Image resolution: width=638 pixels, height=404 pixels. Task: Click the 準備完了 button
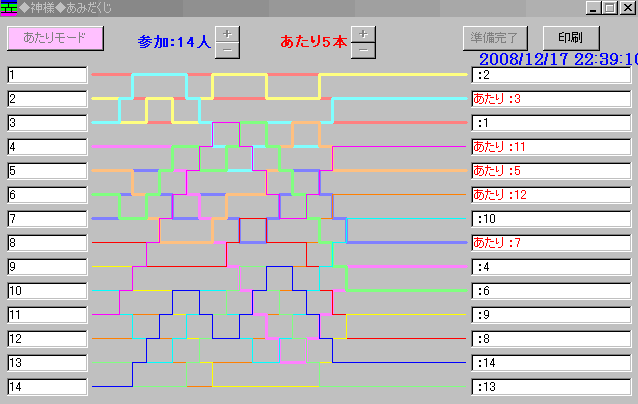point(495,38)
